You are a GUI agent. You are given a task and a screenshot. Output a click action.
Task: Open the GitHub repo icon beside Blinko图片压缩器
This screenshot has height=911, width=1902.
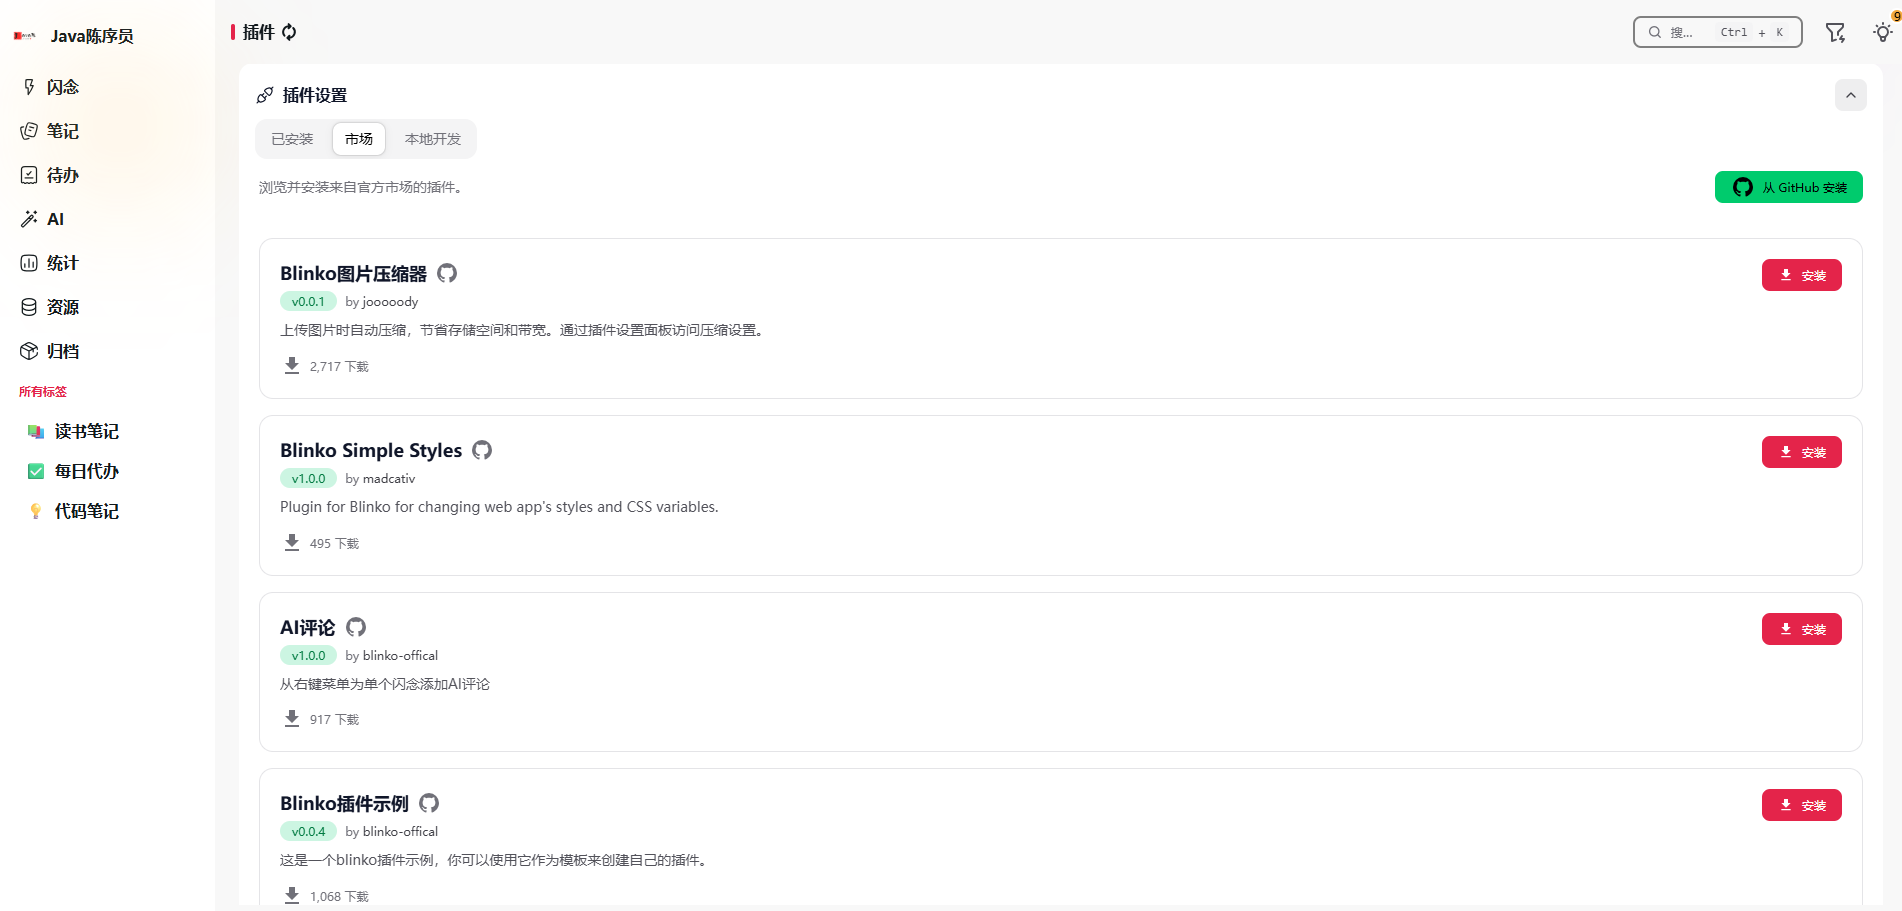coord(447,273)
